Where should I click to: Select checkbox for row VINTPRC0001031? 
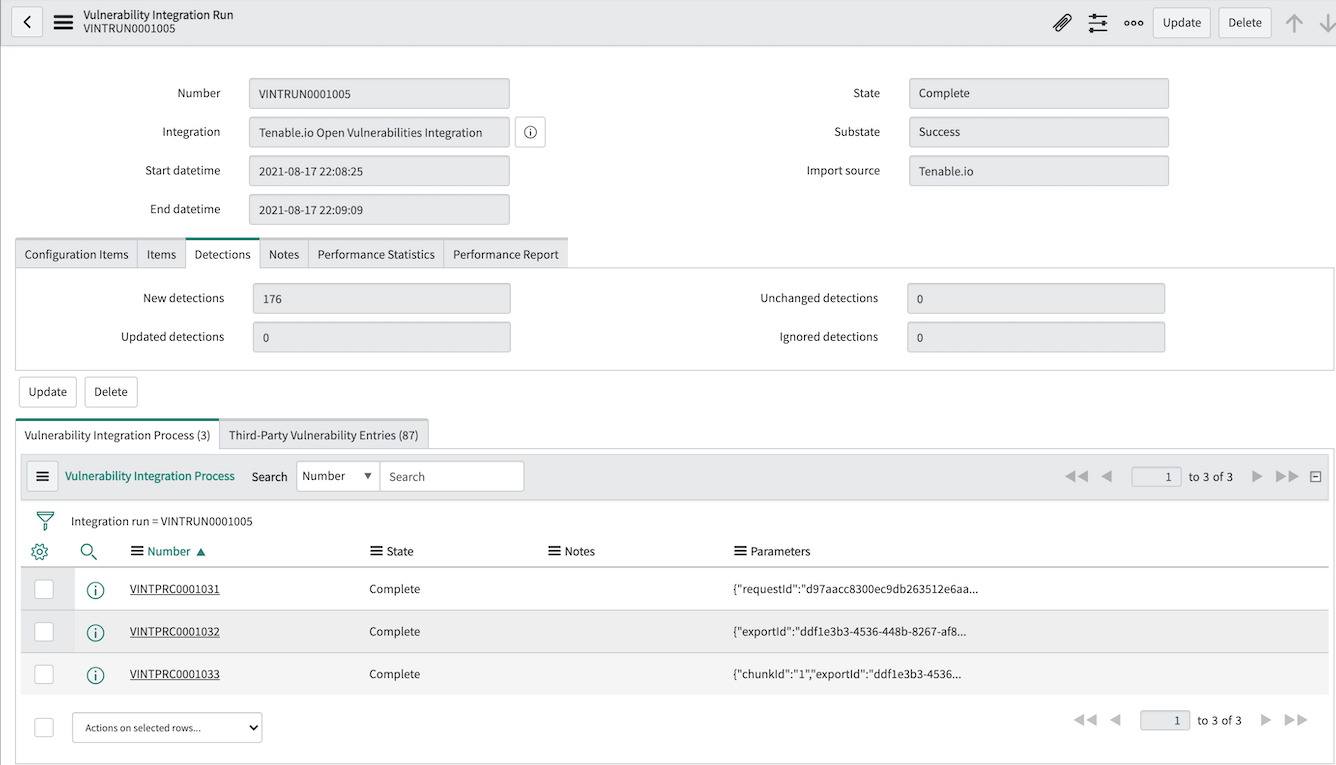(x=44, y=589)
